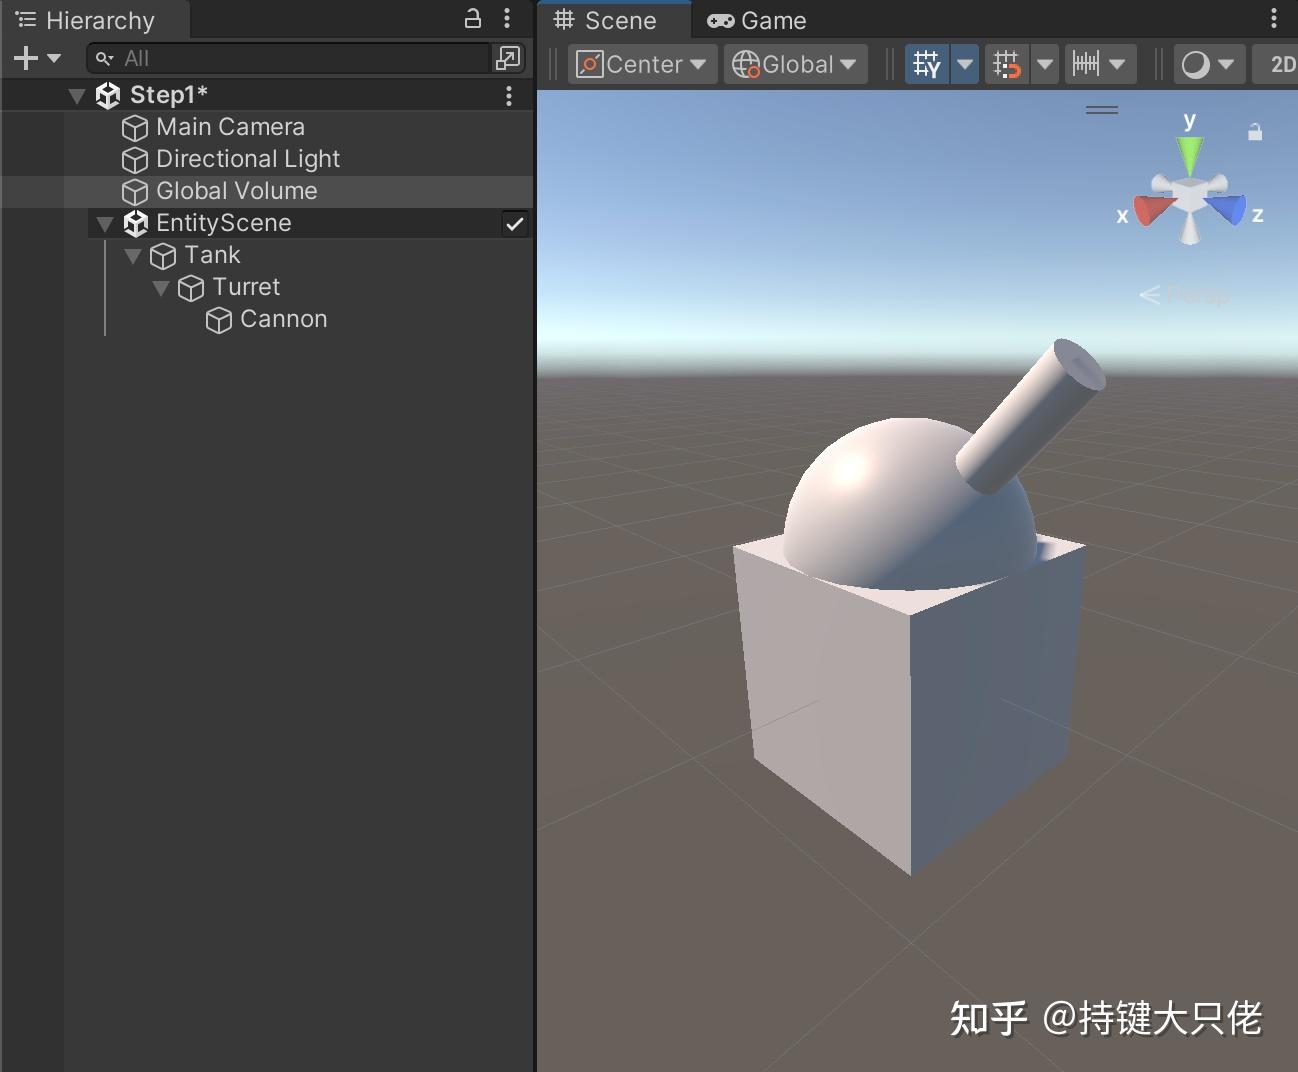Screen dimensions: 1298x1072
Task: Click the red X axis gizmo cone
Action: coord(1153,210)
